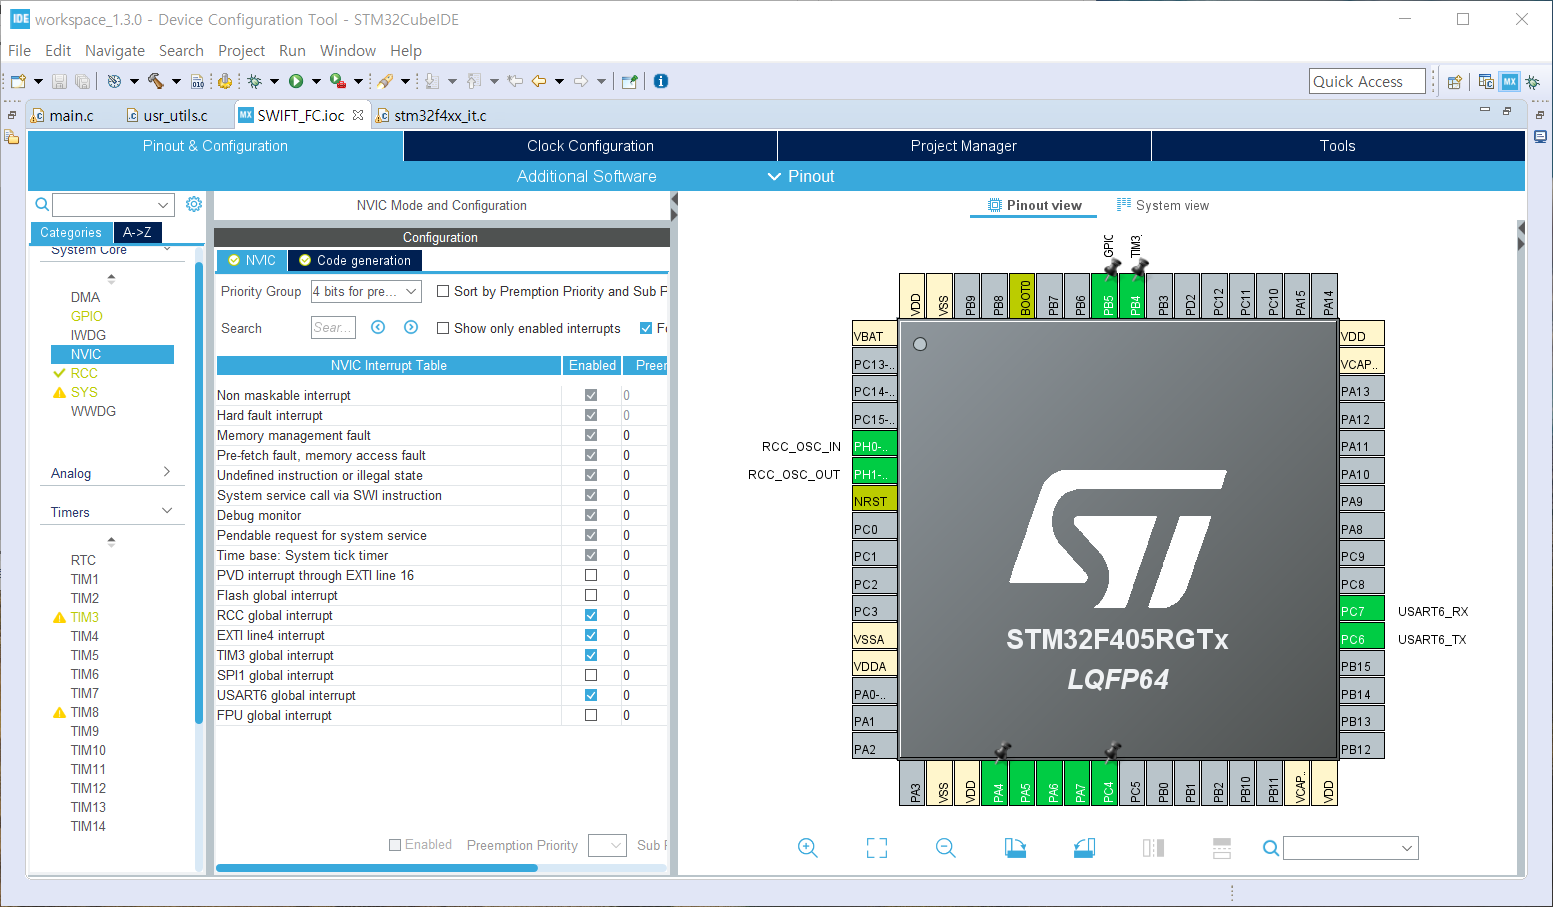Disable the TIM3 global interrupt

click(591, 655)
